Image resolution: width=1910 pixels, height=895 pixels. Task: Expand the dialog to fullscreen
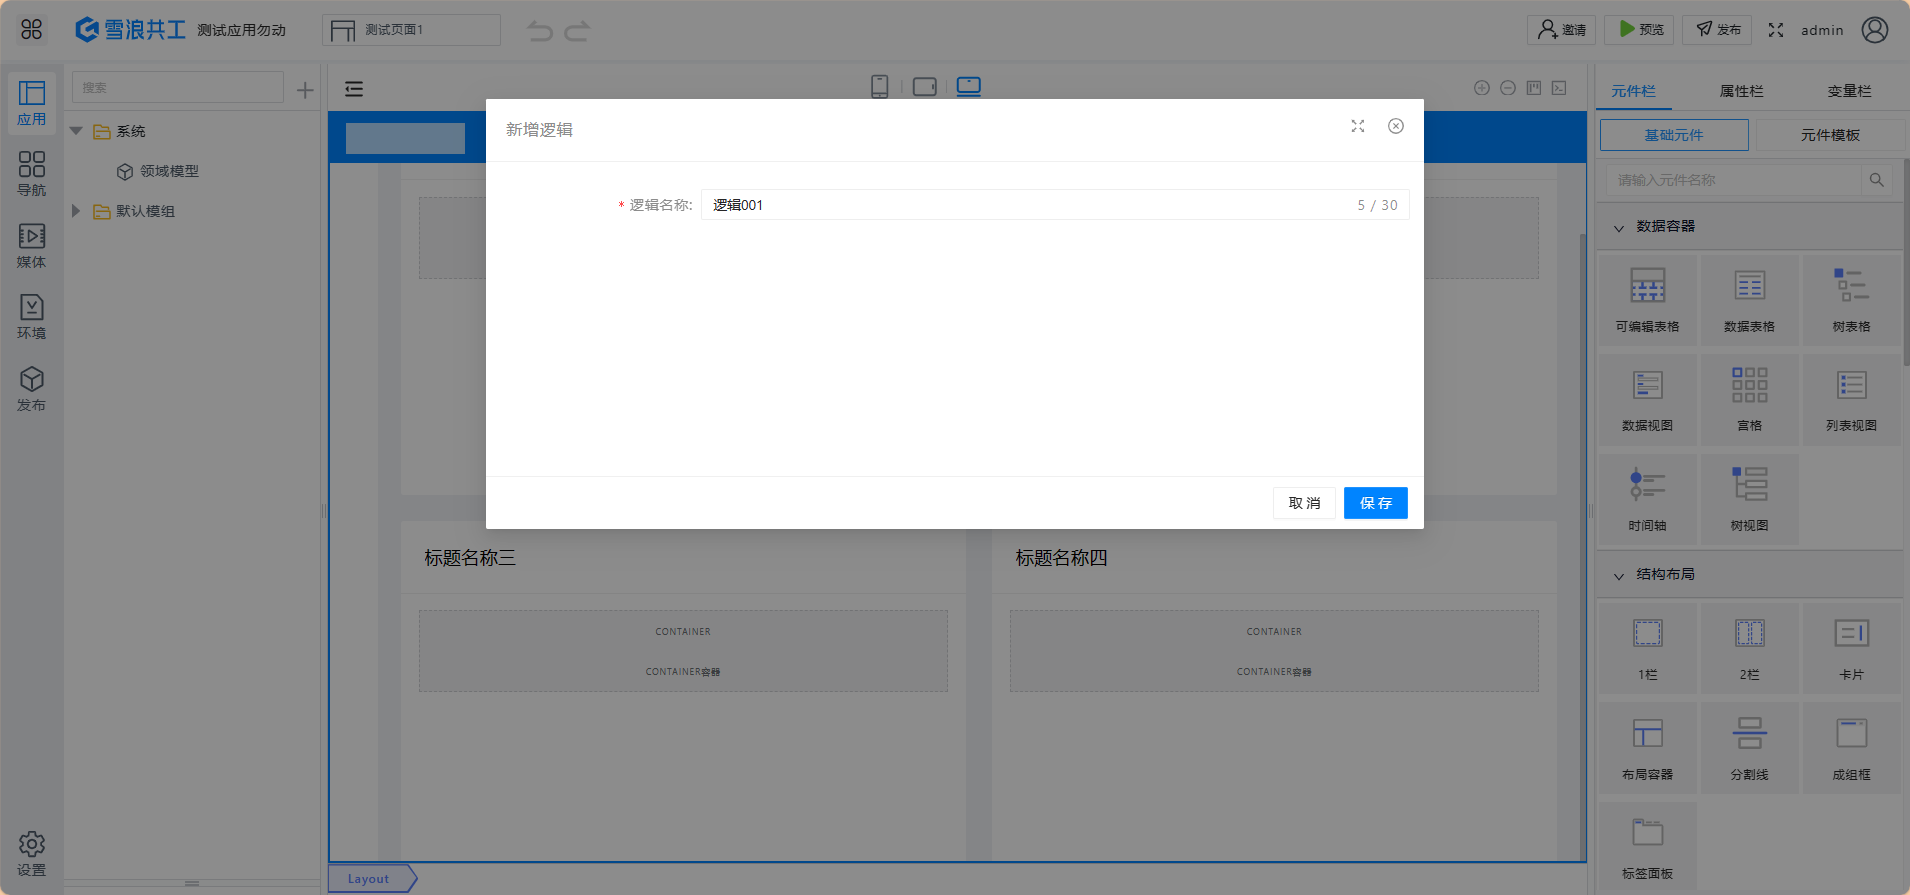(1357, 126)
